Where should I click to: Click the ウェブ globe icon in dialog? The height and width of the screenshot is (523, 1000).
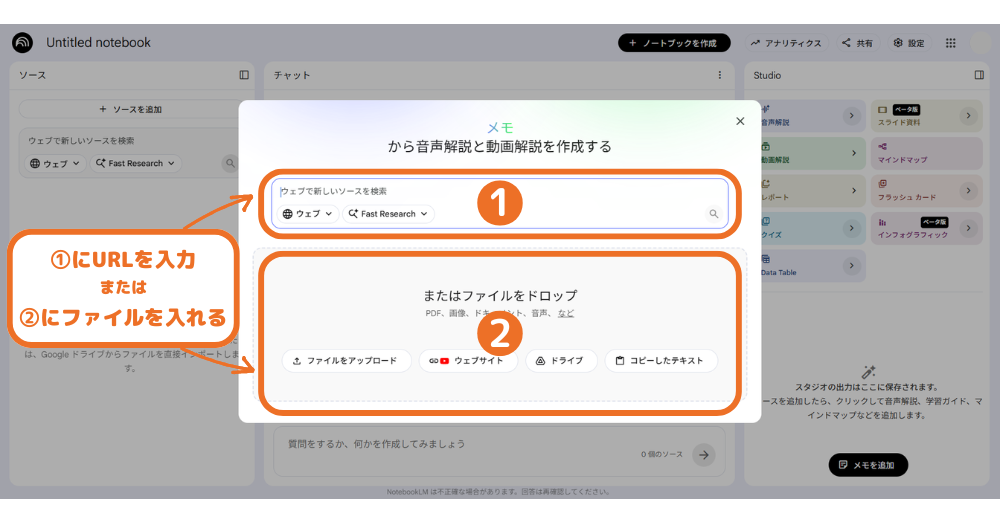(x=288, y=214)
